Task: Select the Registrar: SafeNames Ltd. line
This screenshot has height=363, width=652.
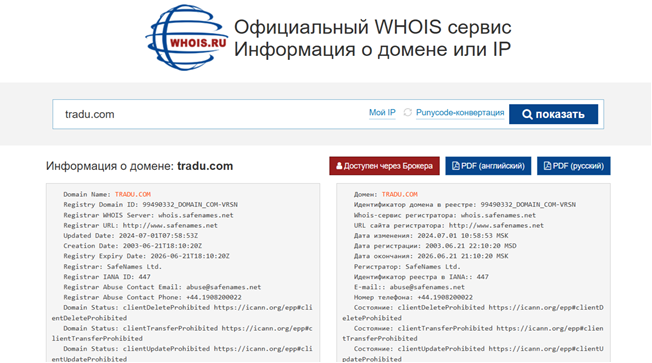Action: (x=113, y=267)
